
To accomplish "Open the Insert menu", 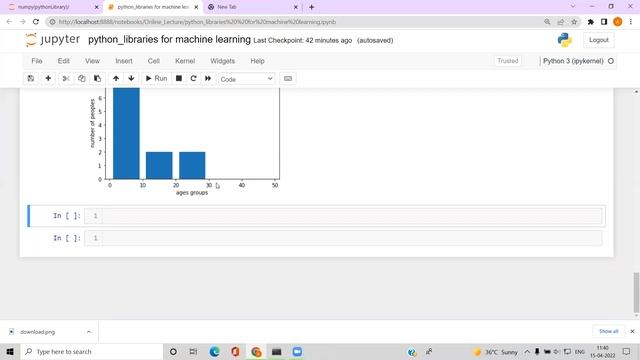I will 124,61.
